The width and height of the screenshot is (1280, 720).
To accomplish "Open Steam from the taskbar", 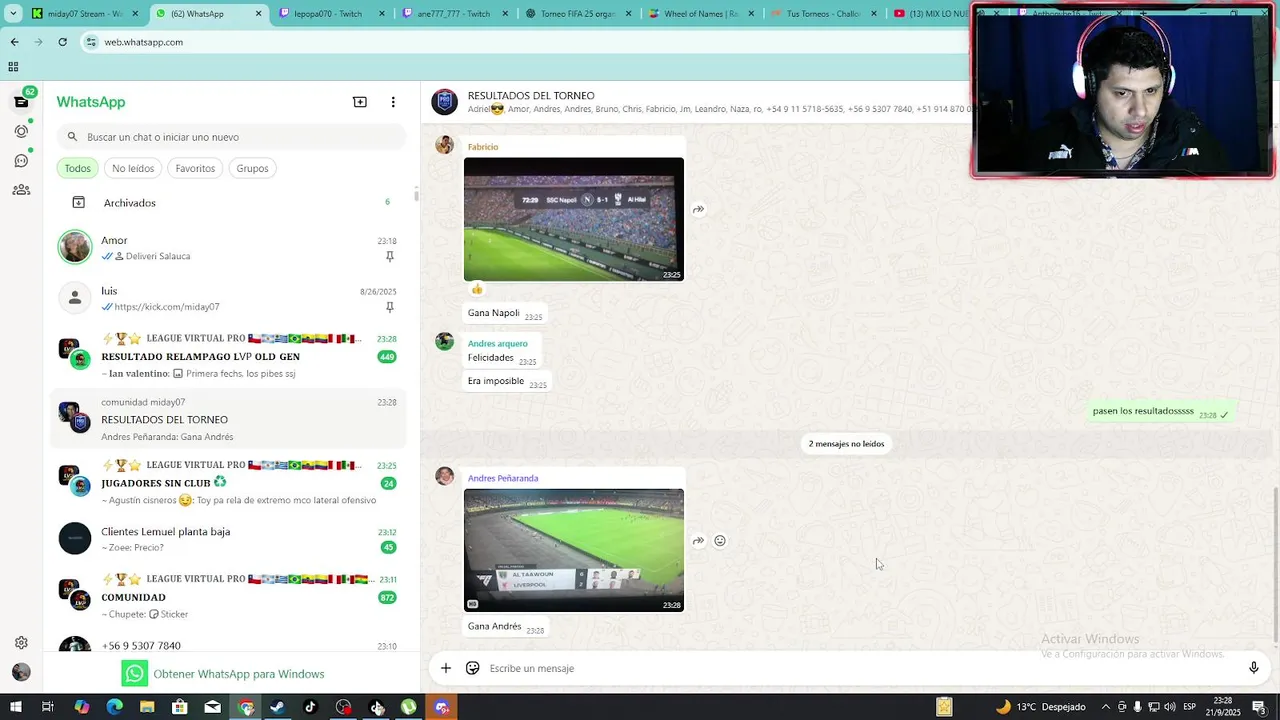I will 277,707.
